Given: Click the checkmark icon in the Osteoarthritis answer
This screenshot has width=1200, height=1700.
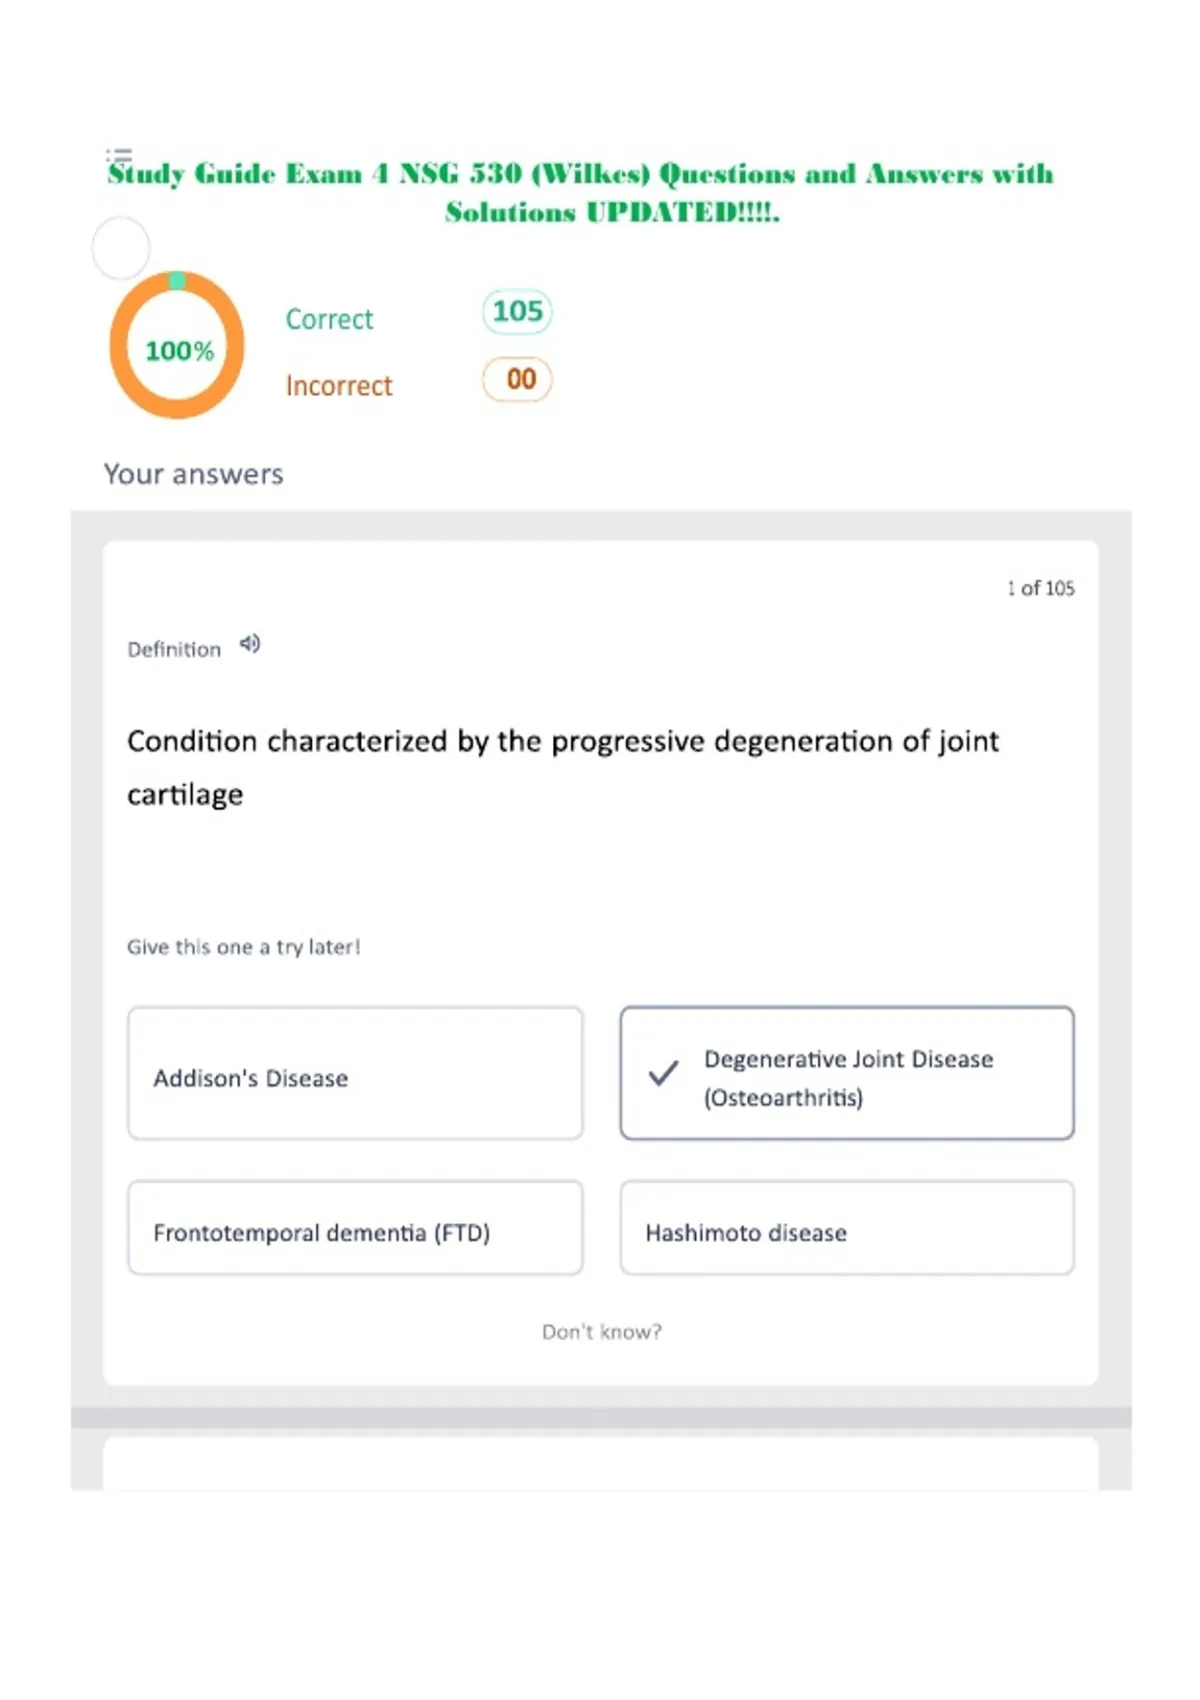Looking at the screenshot, I should [x=663, y=1073].
